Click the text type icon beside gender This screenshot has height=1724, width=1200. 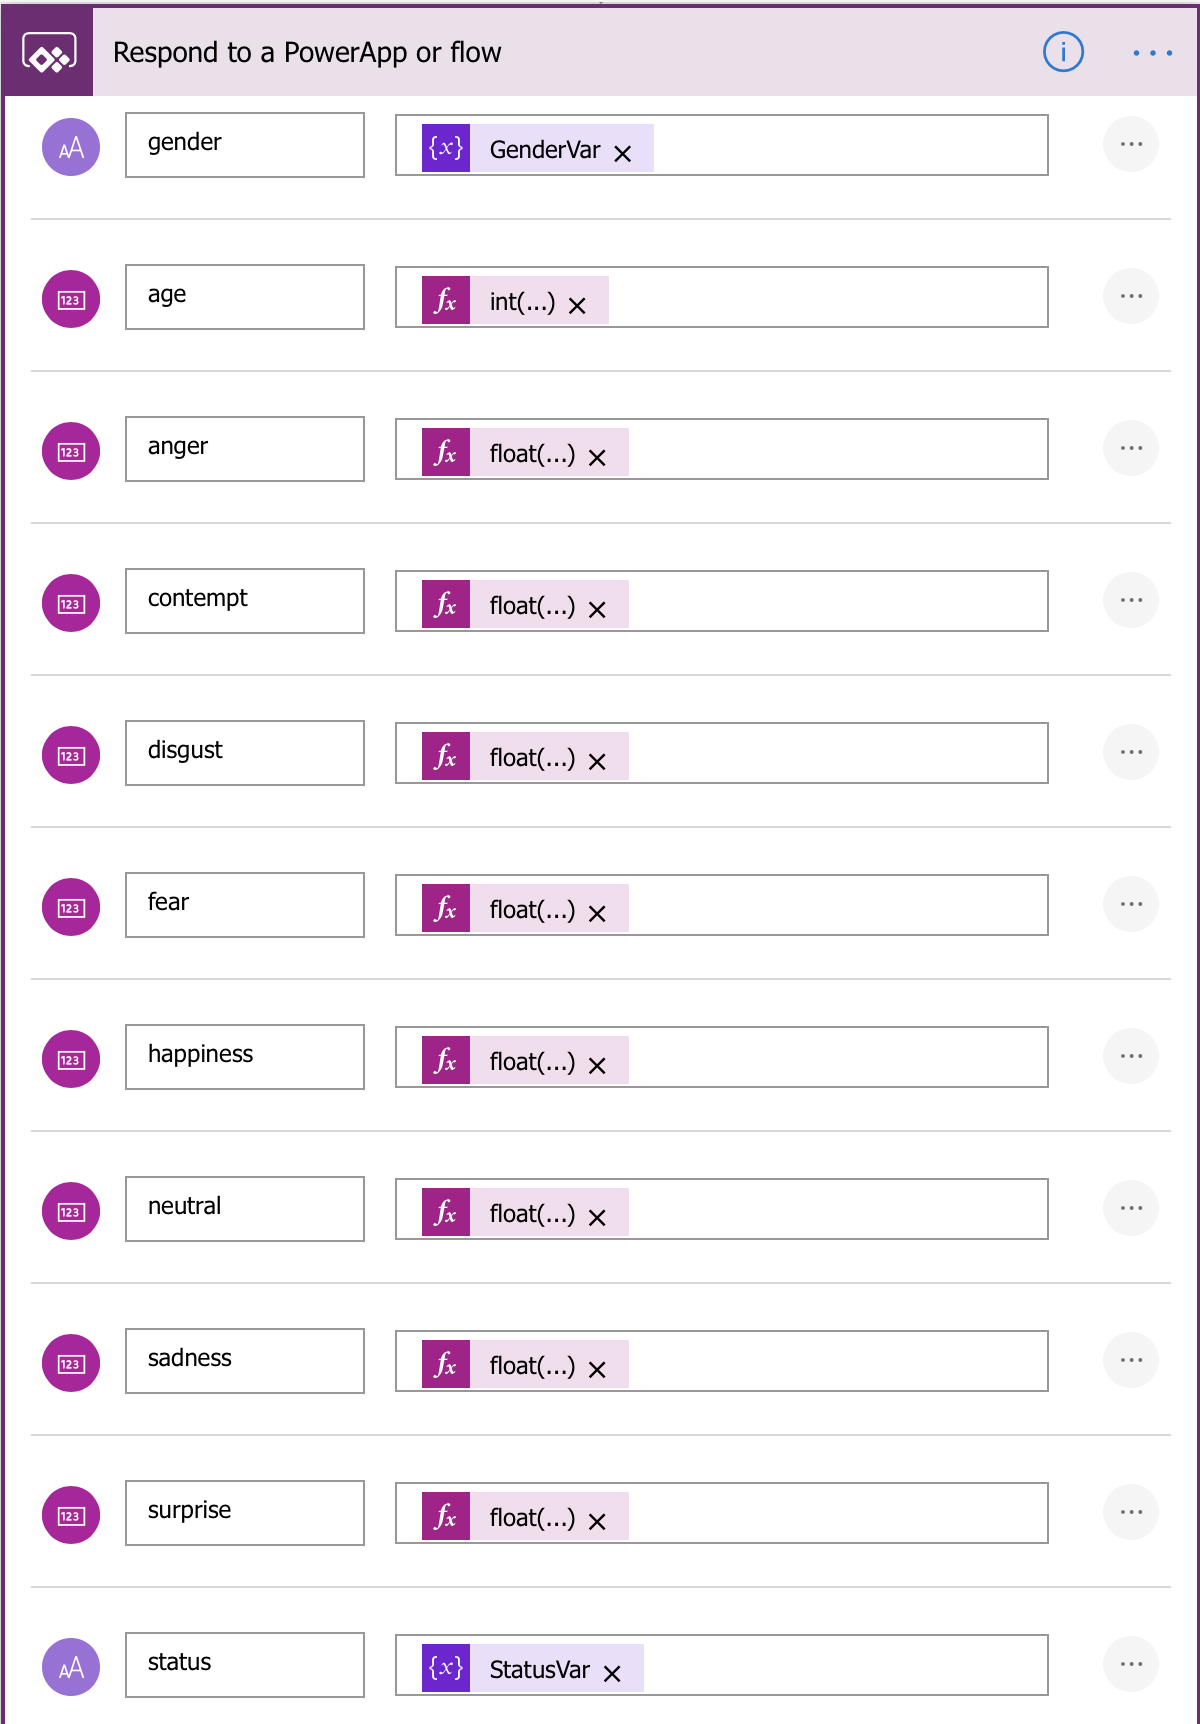(x=71, y=147)
